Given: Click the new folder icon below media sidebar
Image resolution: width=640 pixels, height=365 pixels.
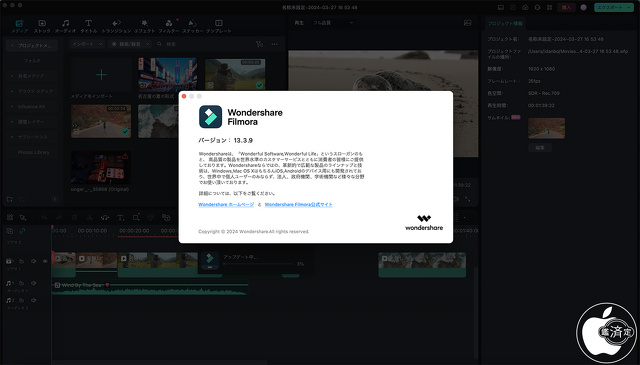Looking at the screenshot, I should tap(10, 199).
